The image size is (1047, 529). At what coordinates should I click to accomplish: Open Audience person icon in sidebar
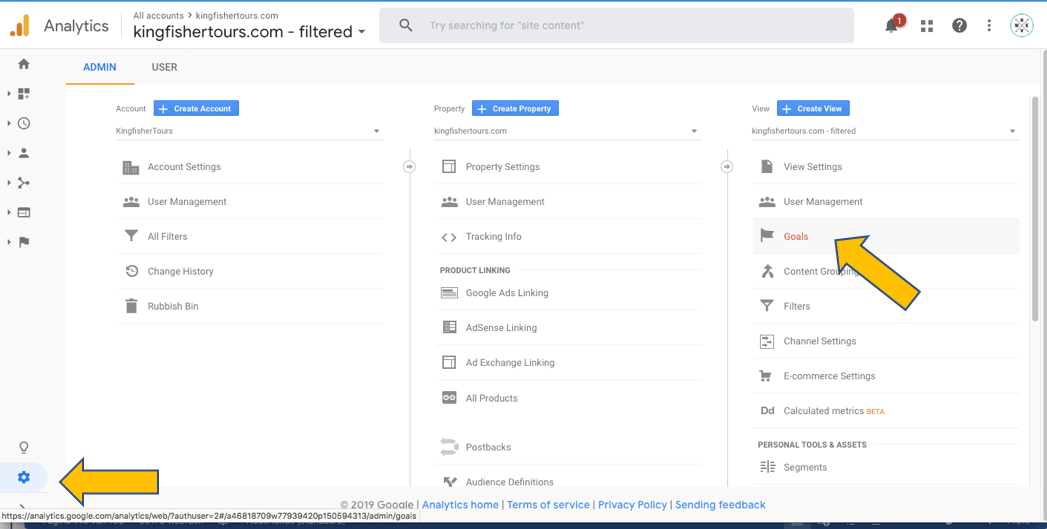click(x=24, y=153)
